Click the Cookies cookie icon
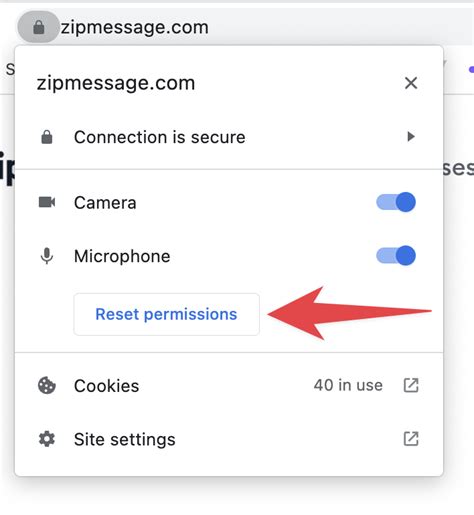The height and width of the screenshot is (515, 474). (x=47, y=386)
